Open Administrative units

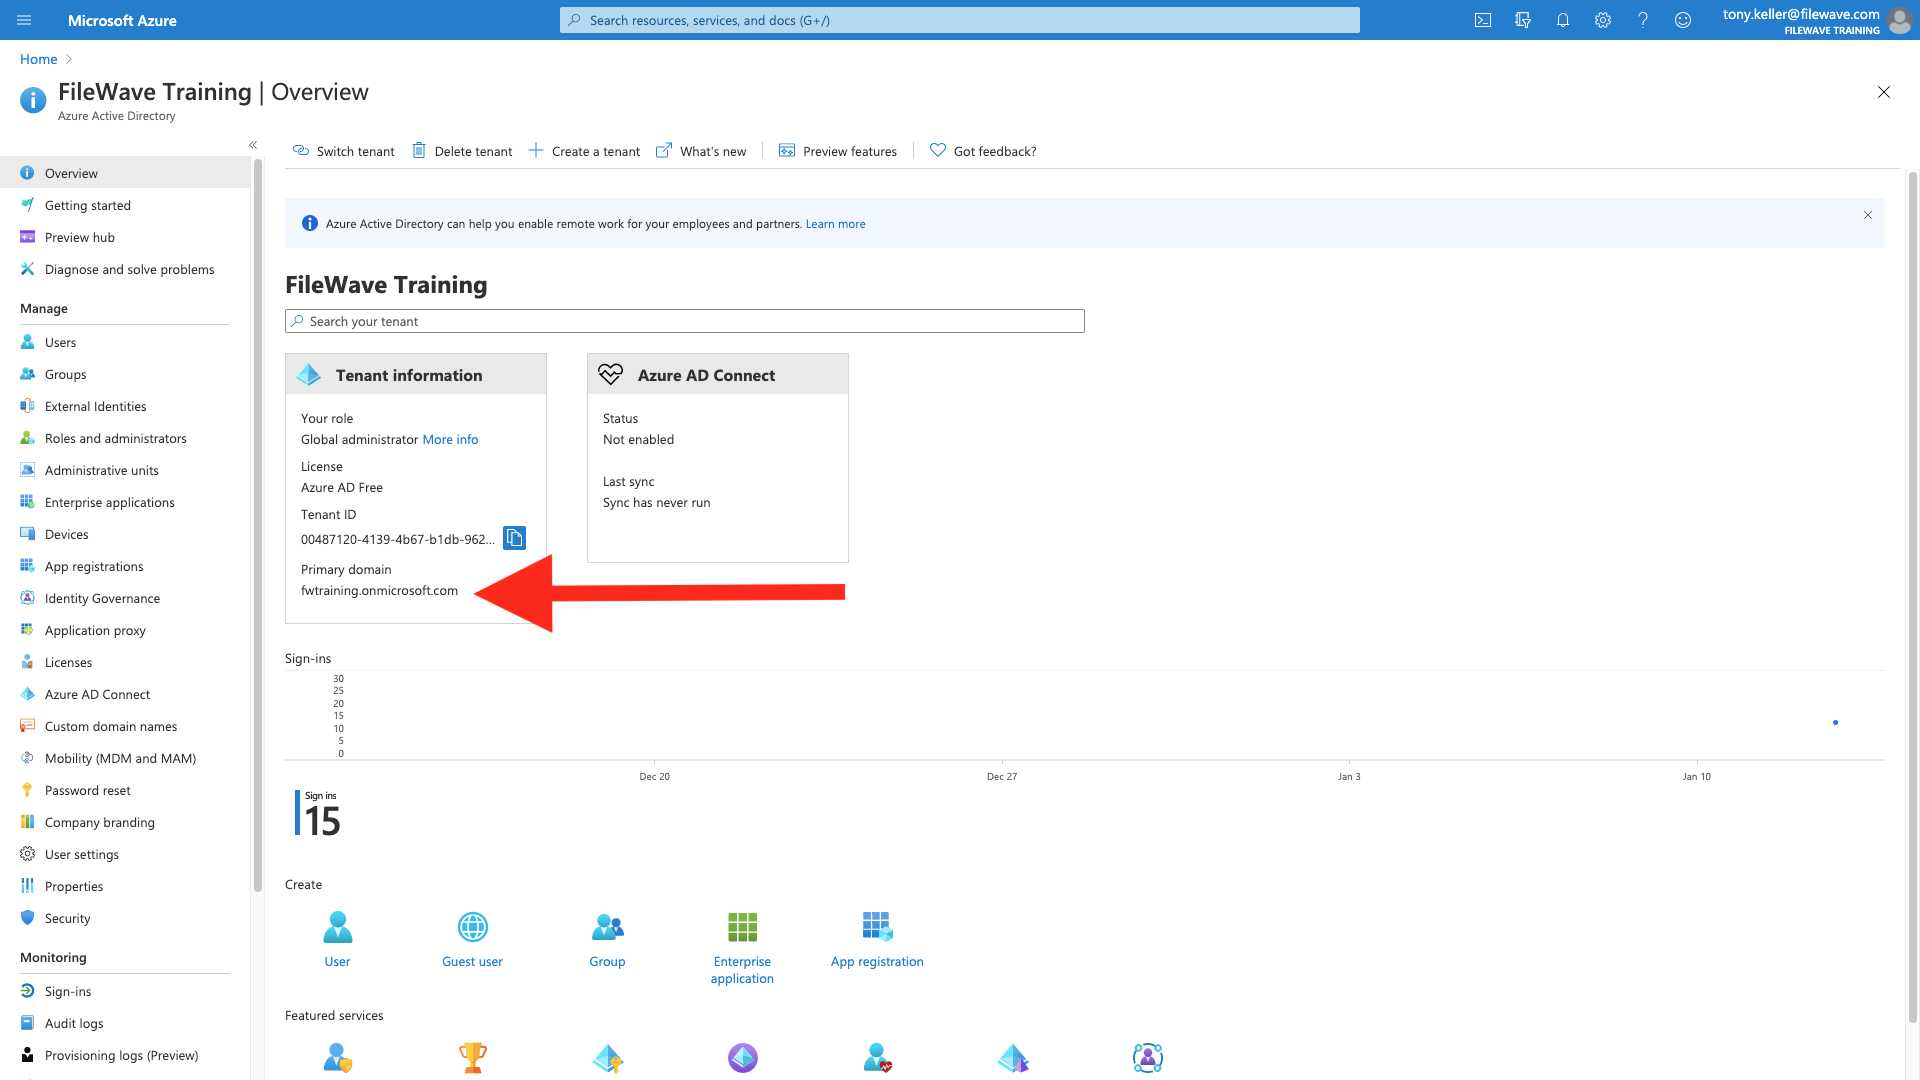click(125, 470)
